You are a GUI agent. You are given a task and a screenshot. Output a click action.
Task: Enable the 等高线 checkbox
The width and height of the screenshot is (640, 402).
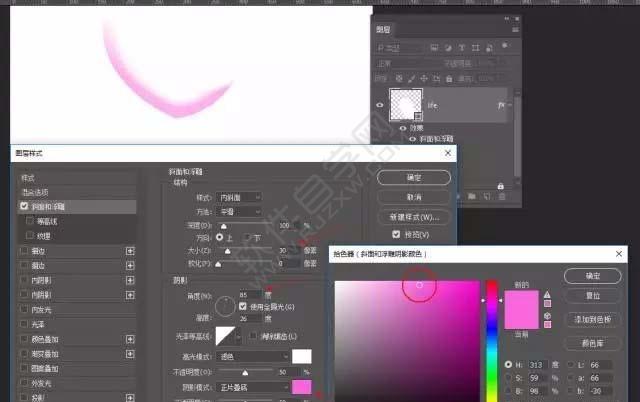pyautogui.click(x=30, y=221)
